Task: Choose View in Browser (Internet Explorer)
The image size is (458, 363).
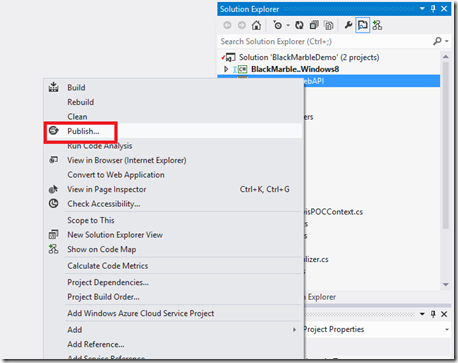Action: [127, 160]
